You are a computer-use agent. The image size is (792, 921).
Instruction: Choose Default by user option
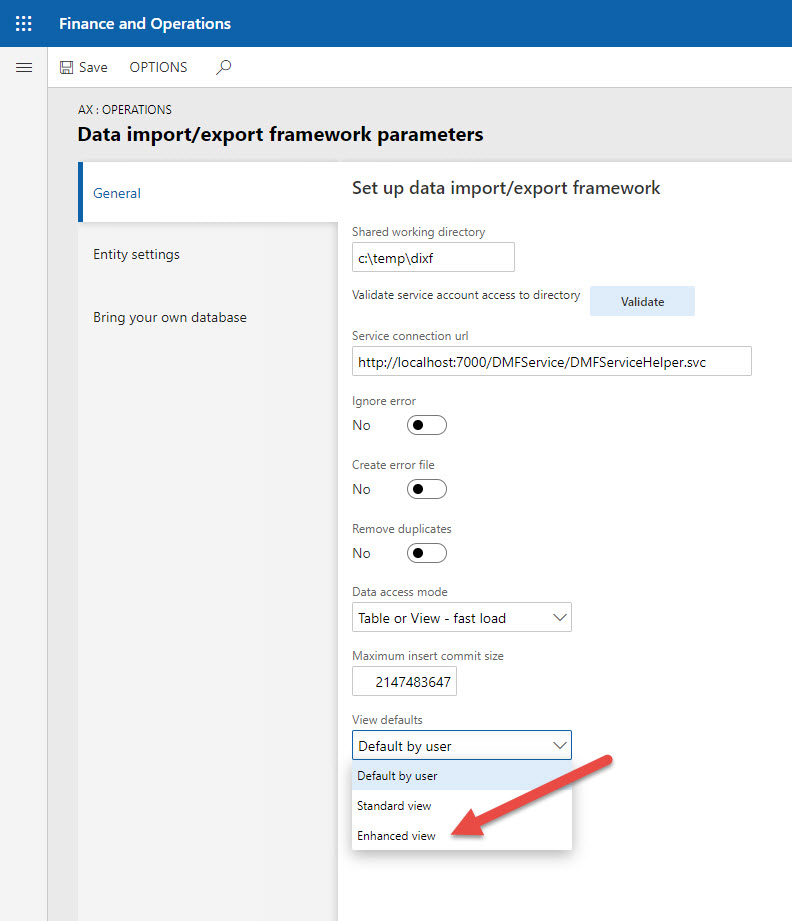click(x=462, y=775)
